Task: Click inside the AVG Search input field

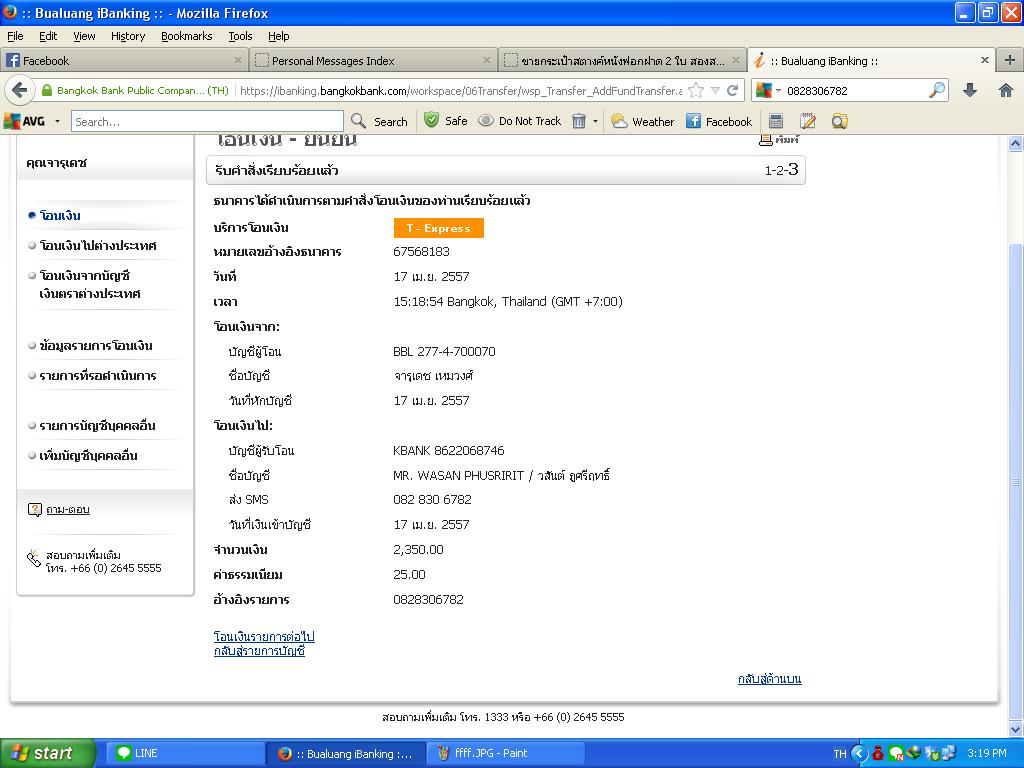Action: tap(207, 121)
